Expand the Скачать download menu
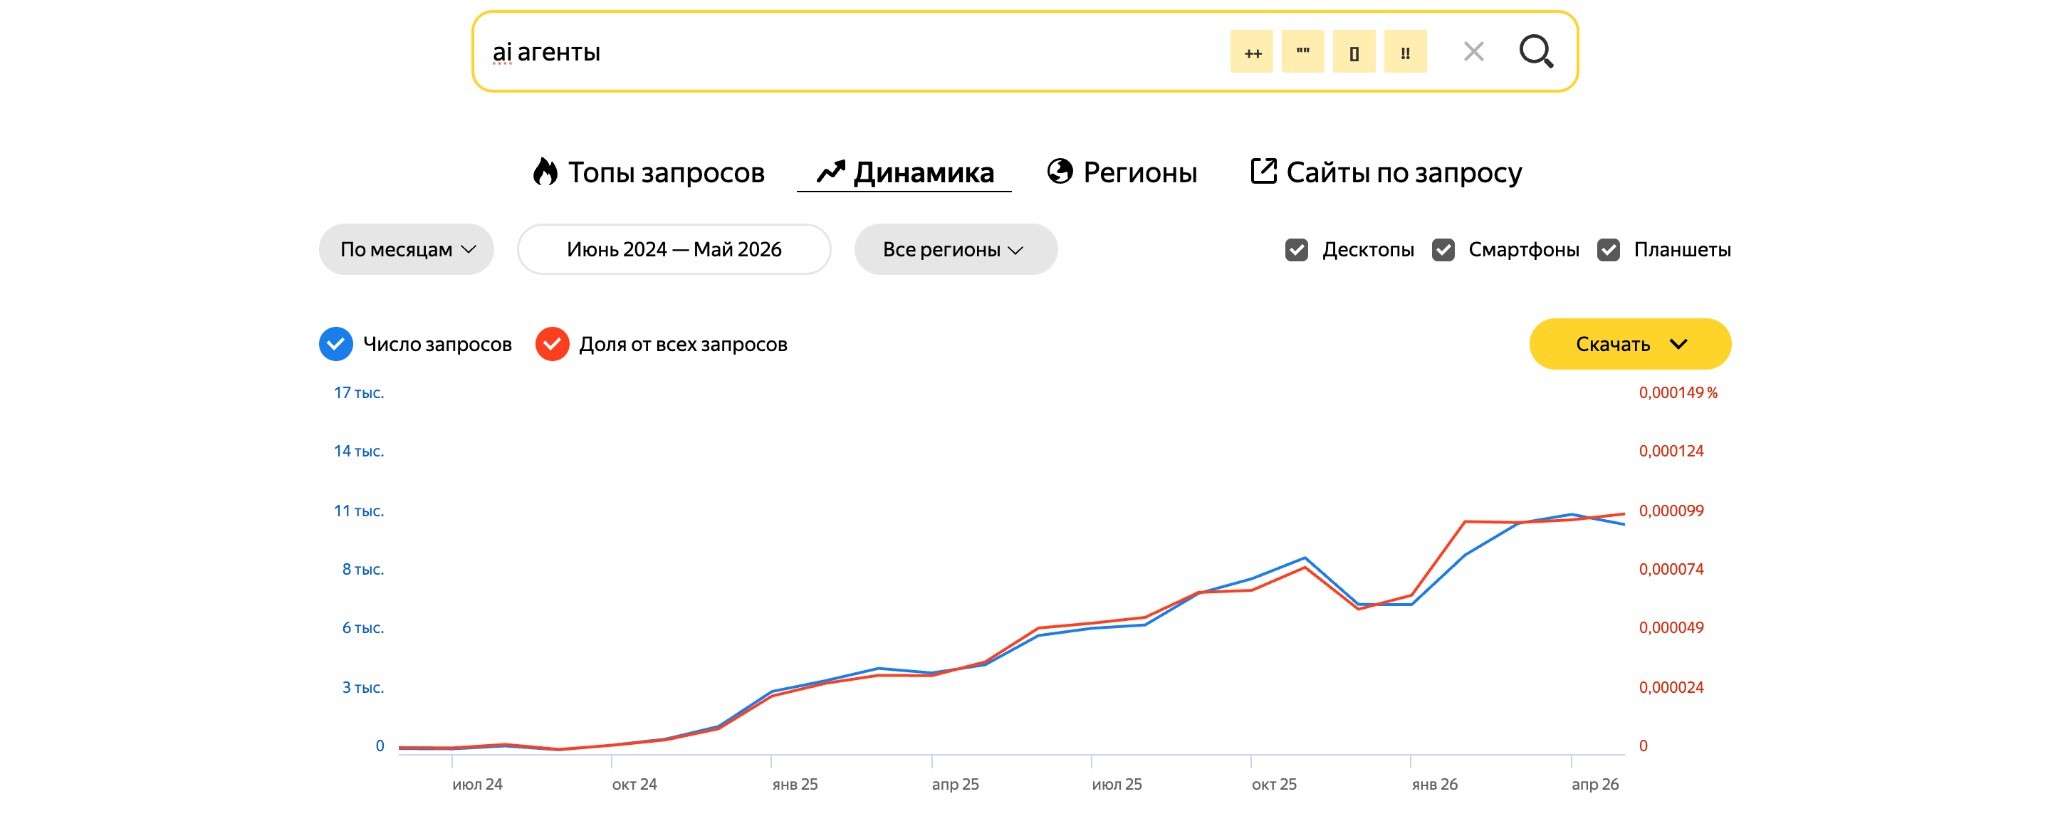The height and width of the screenshot is (820, 2048). [1630, 344]
